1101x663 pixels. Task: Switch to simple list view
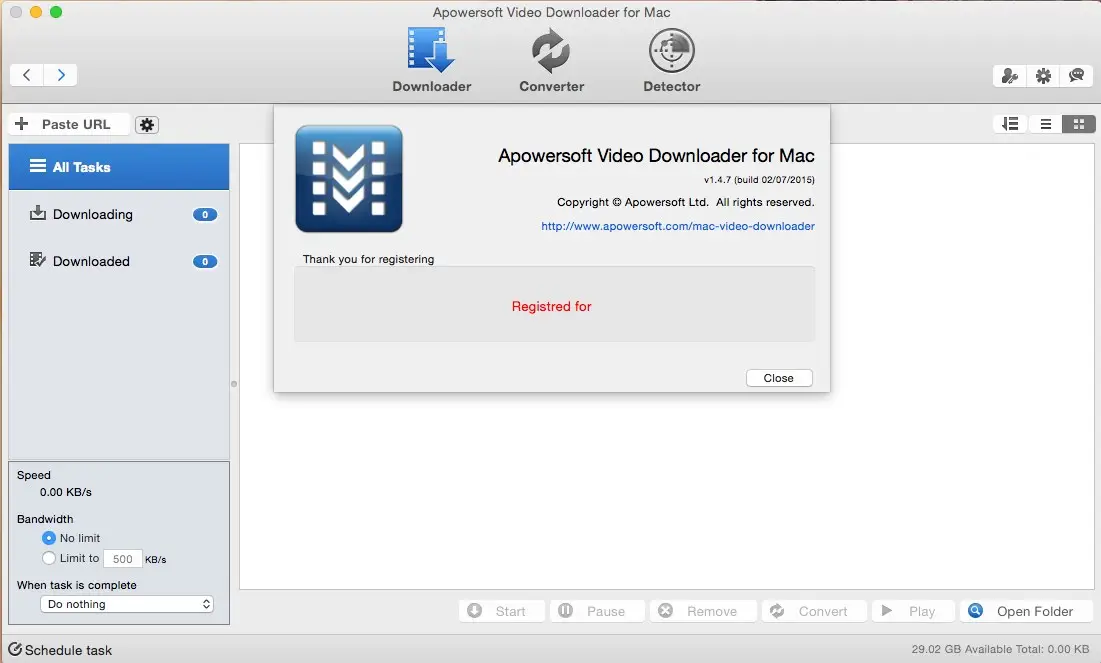[x=1046, y=124]
